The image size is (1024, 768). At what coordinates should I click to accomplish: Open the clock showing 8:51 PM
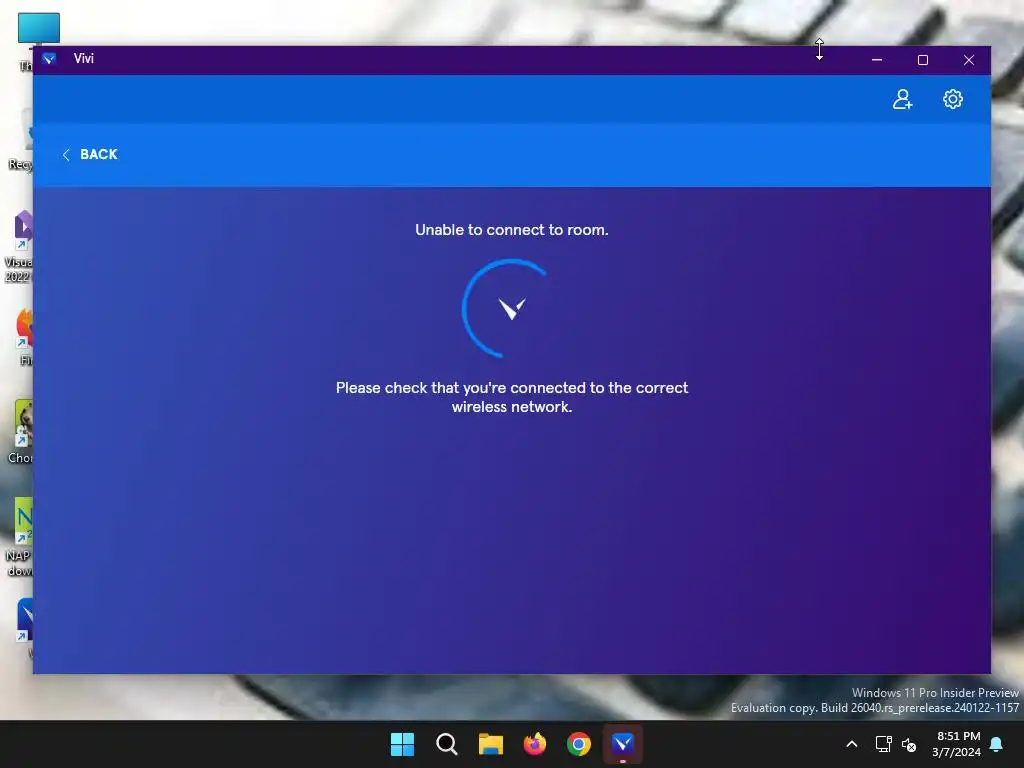tap(957, 744)
